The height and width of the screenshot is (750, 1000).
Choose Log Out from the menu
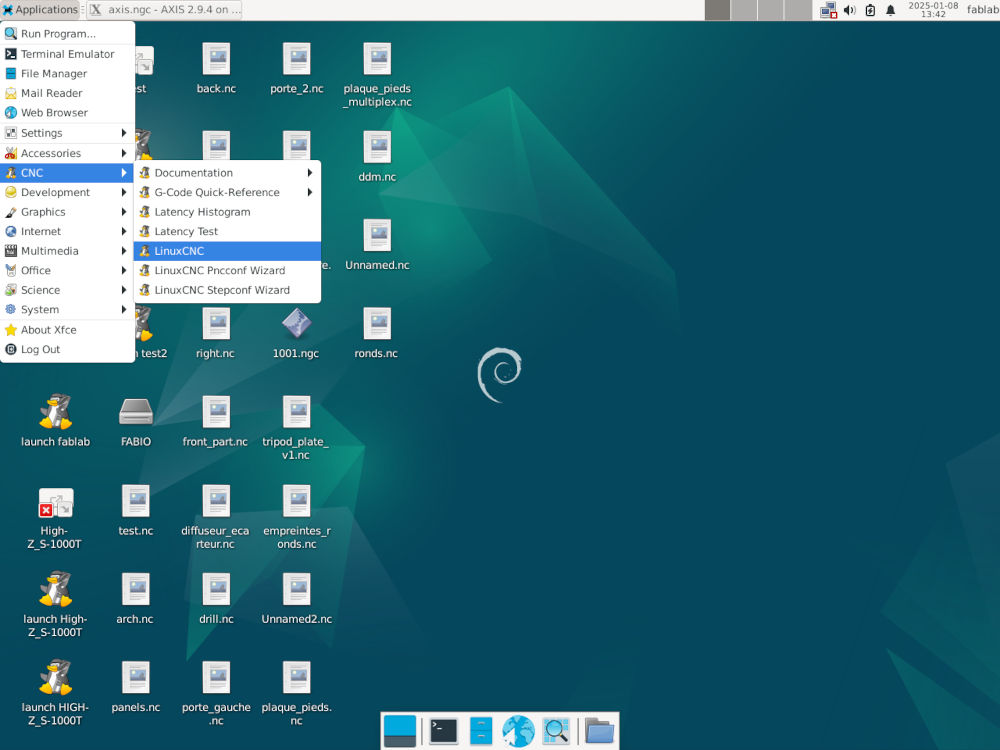[x=67, y=349]
